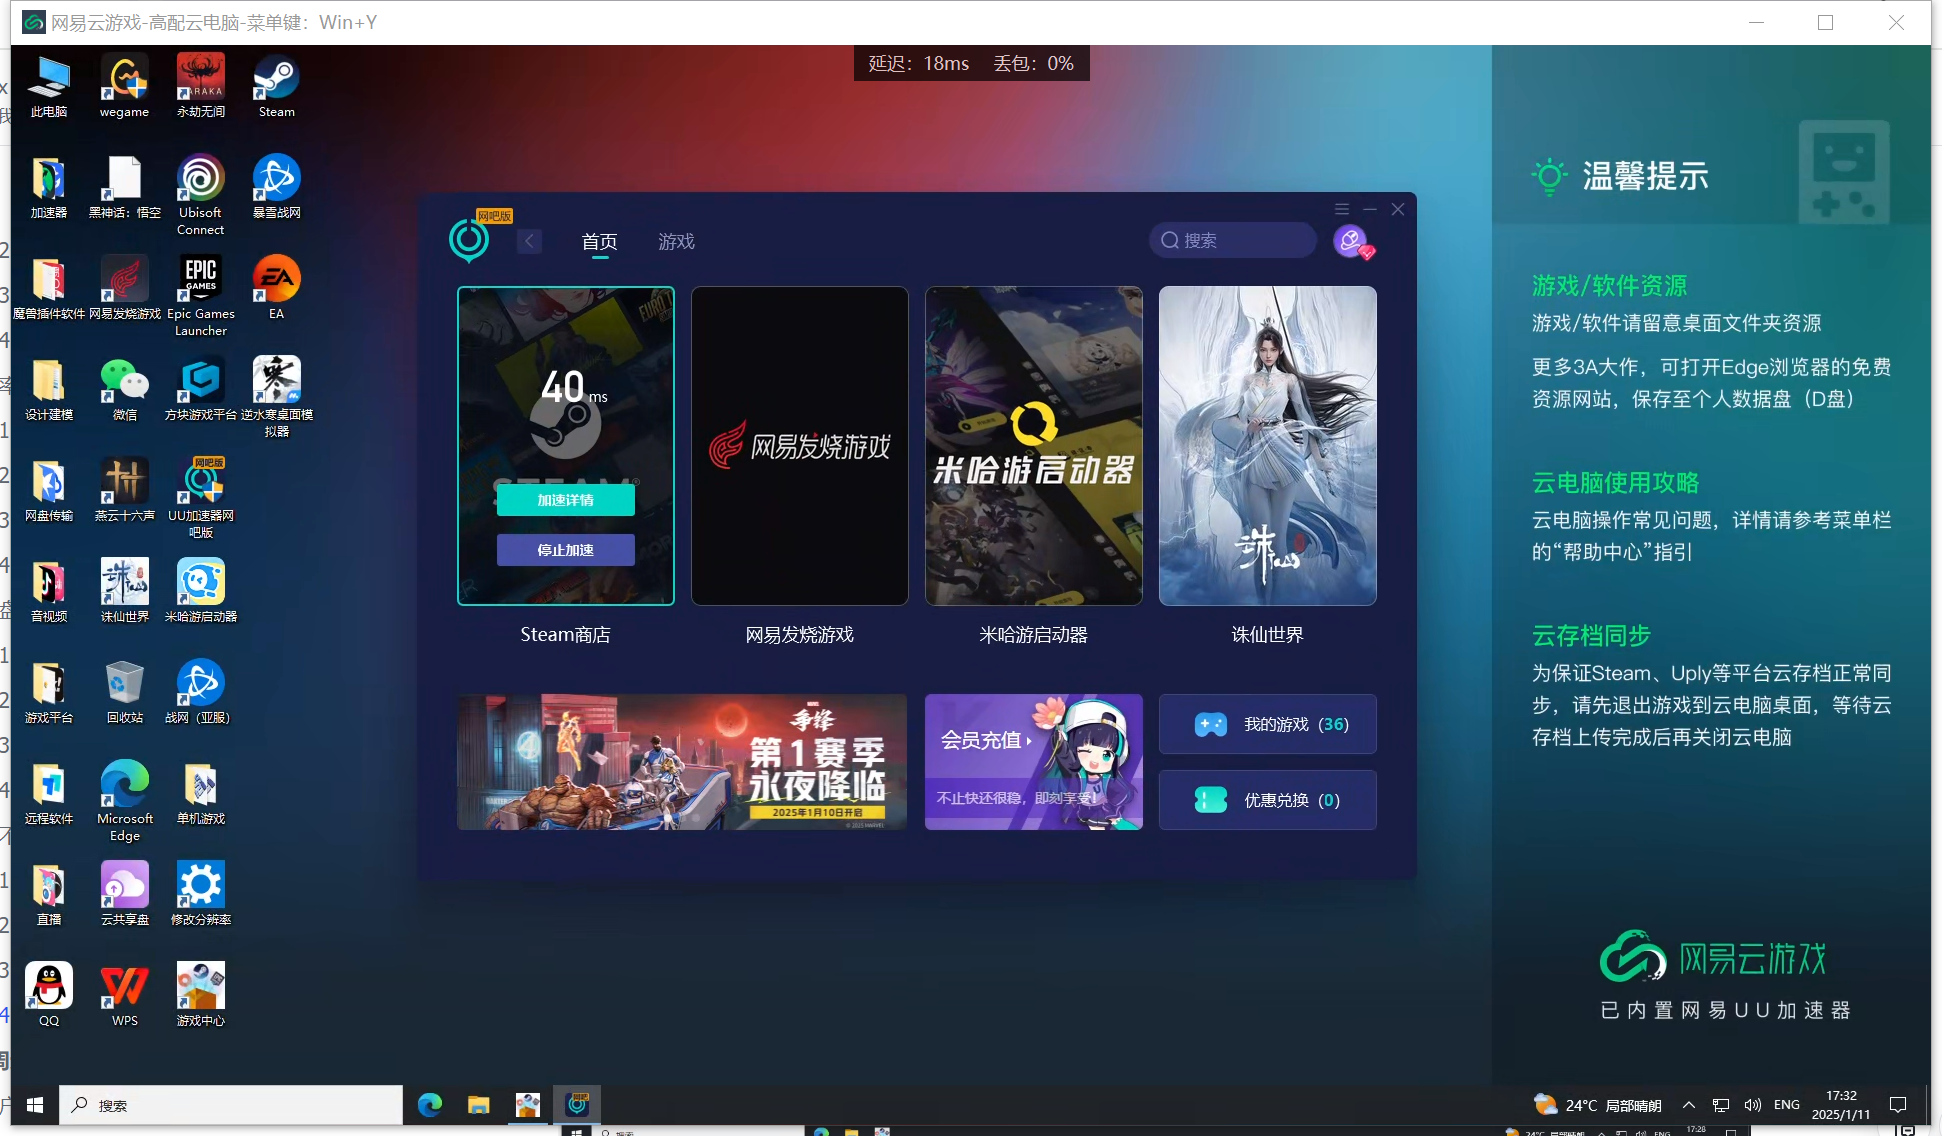Open 会员充值 promotion banner
Screen dimensions: 1942x1136
click(1033, 762)
